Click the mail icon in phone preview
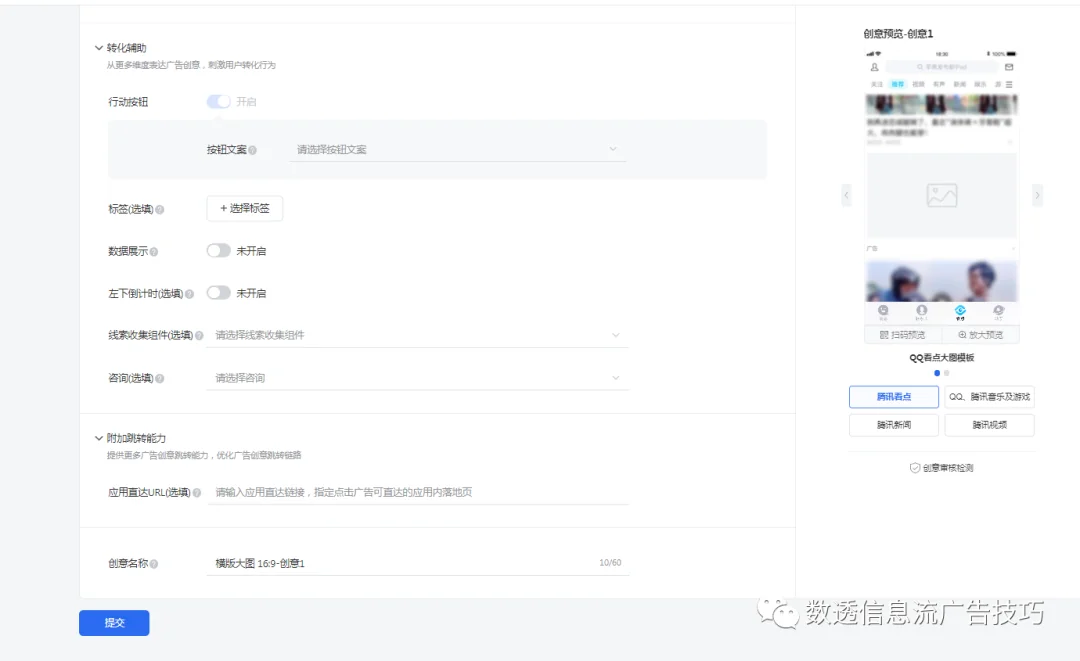This screenshot has width=1080, height=661. pos(1009,67)
